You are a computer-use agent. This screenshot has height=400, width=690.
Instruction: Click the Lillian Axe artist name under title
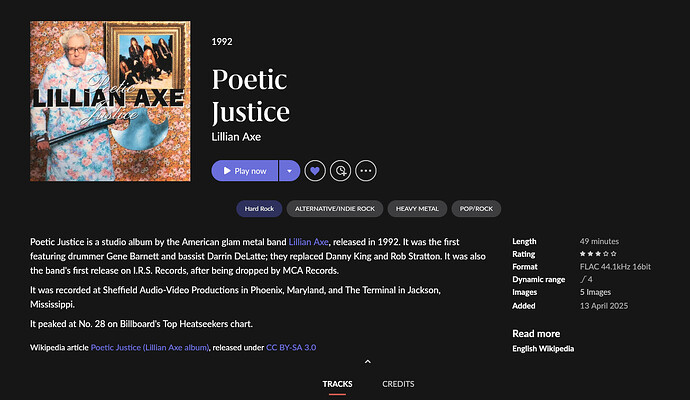238,136
